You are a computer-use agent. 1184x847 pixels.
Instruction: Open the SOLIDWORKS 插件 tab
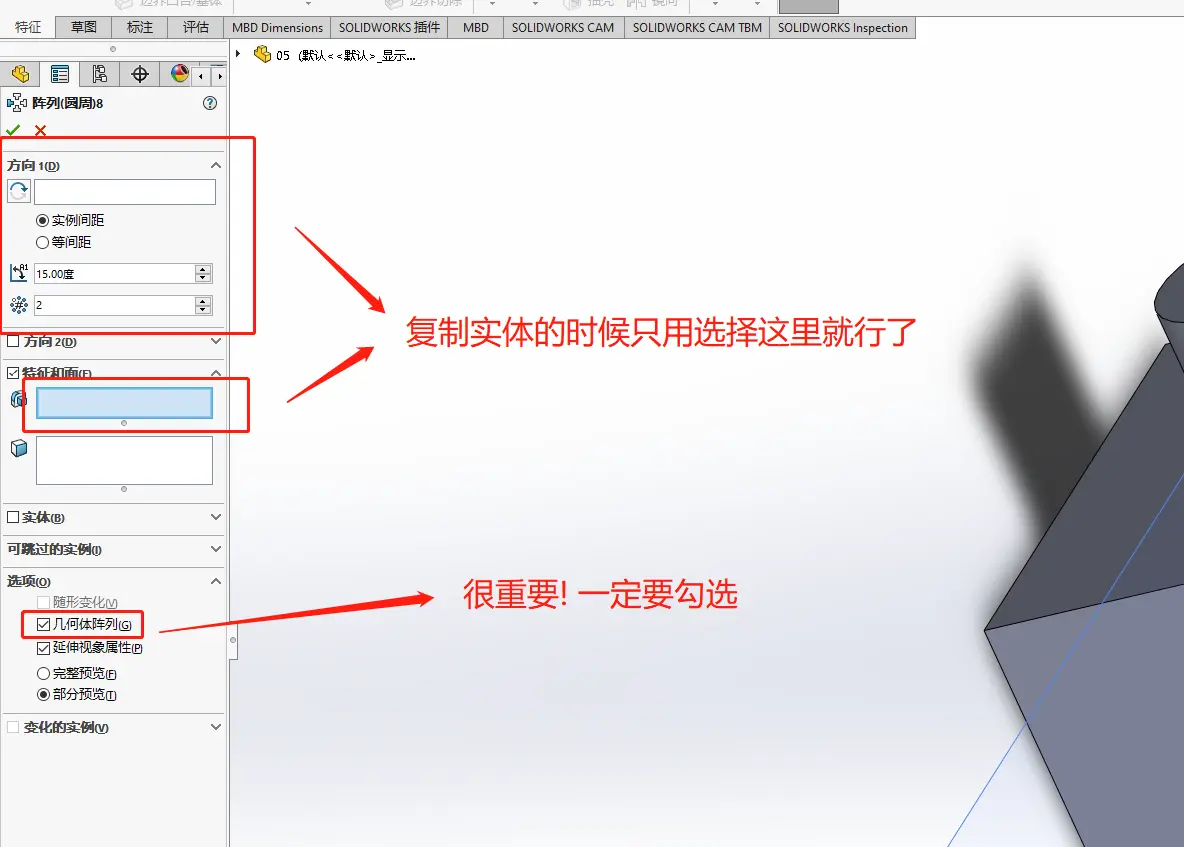click(389, 28)
